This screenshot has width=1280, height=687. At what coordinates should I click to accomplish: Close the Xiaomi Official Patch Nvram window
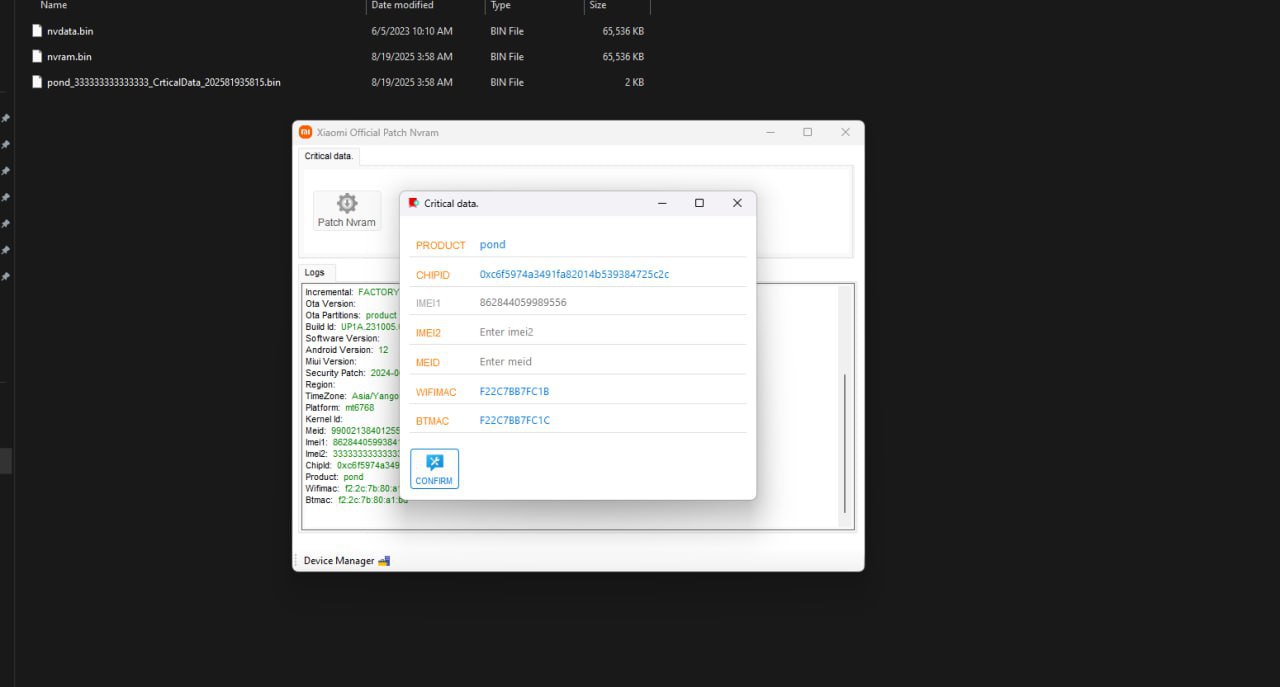[x=845, y=132]
